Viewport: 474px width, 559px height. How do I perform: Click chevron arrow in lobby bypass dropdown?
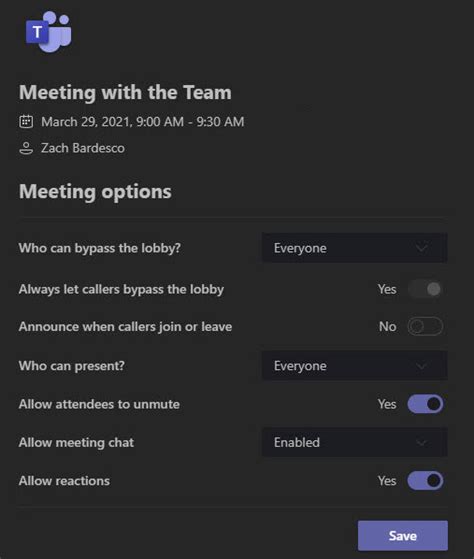click(422, 248)
